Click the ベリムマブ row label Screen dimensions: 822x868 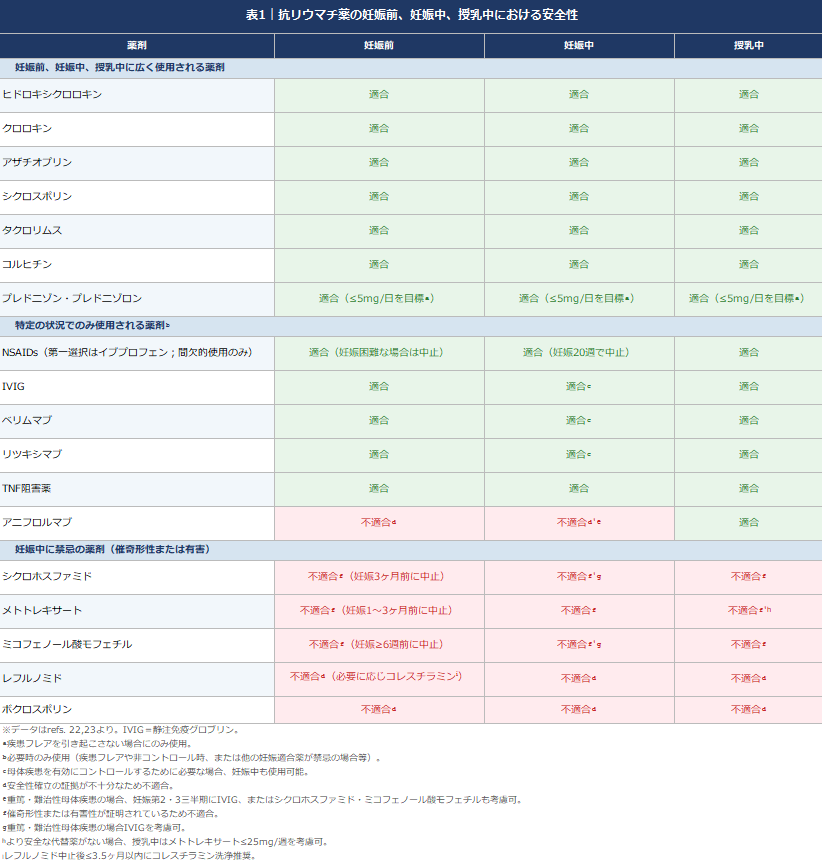coord(27,421)
